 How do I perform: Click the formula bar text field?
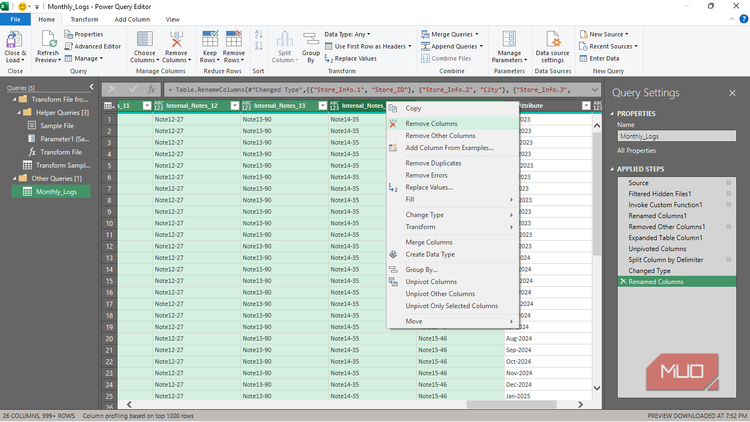click(x=377, y=89)
